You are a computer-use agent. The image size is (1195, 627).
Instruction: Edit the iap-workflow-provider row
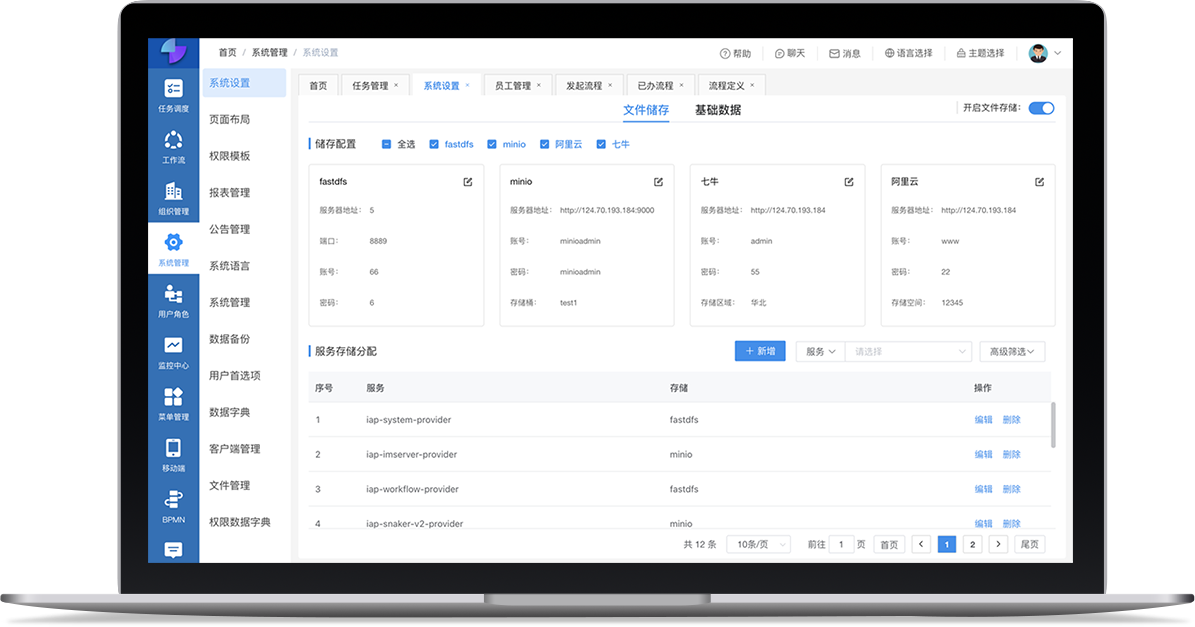[x=983, y=489]
